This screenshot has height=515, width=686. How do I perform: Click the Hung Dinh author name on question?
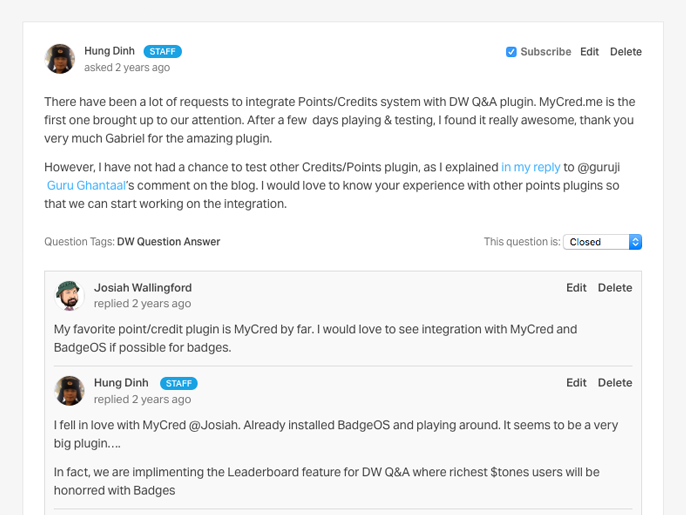tap(109, 51)
